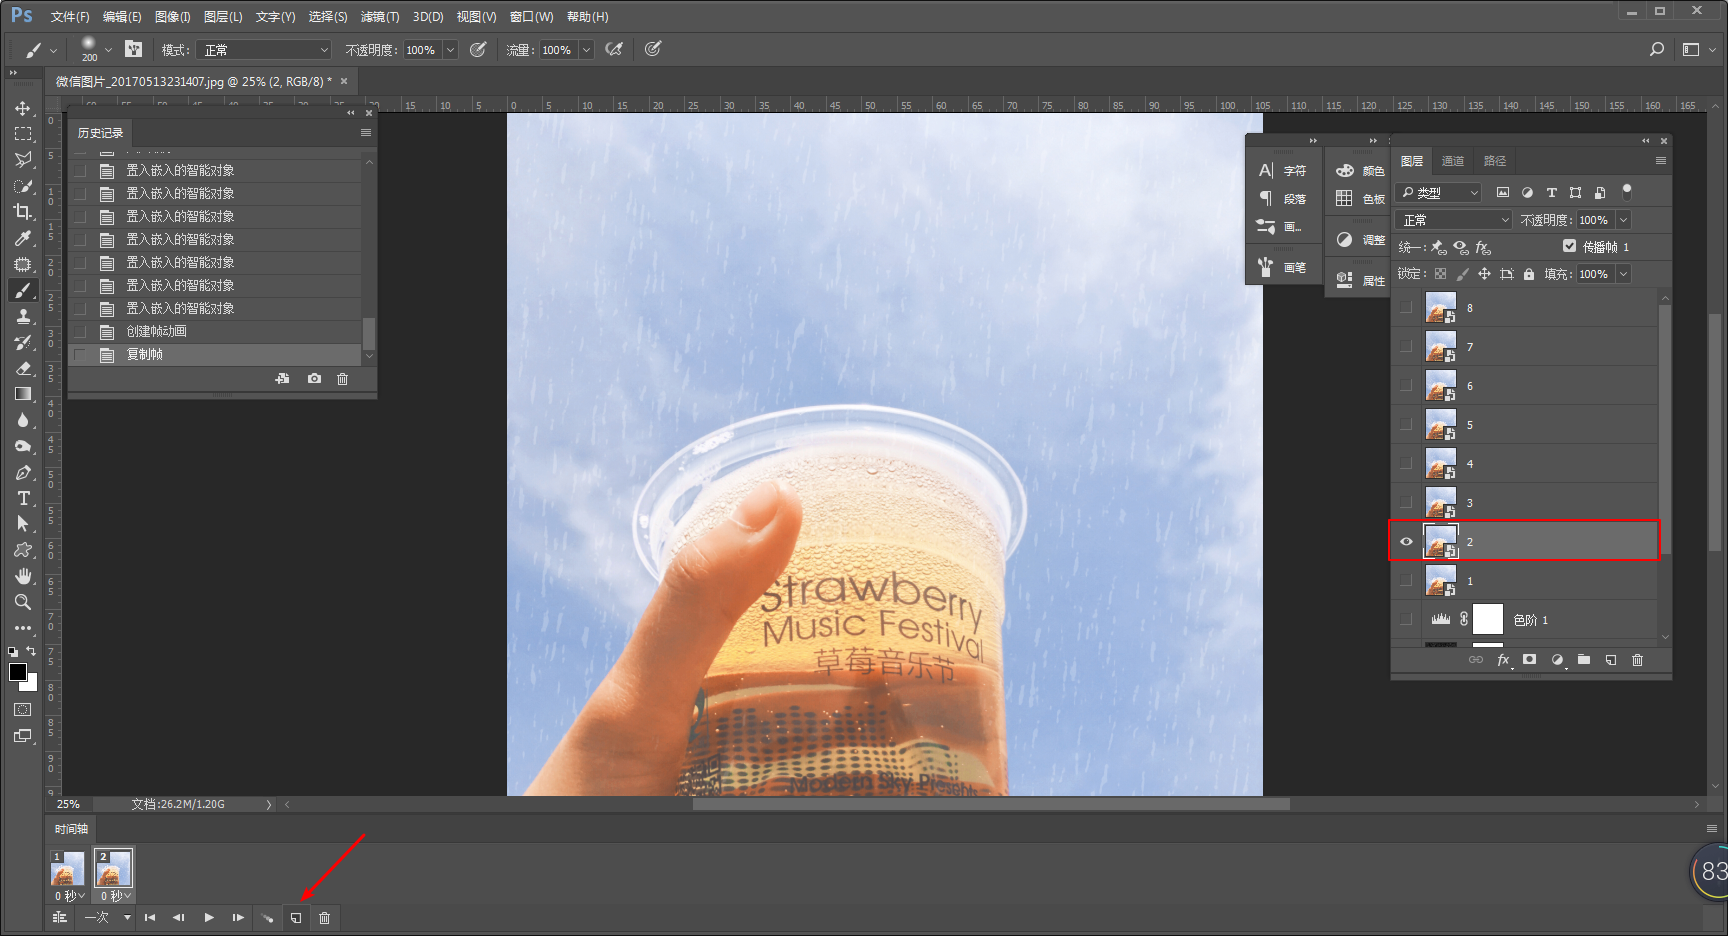Convert to video timeline icon

click(x=60, y=917)
